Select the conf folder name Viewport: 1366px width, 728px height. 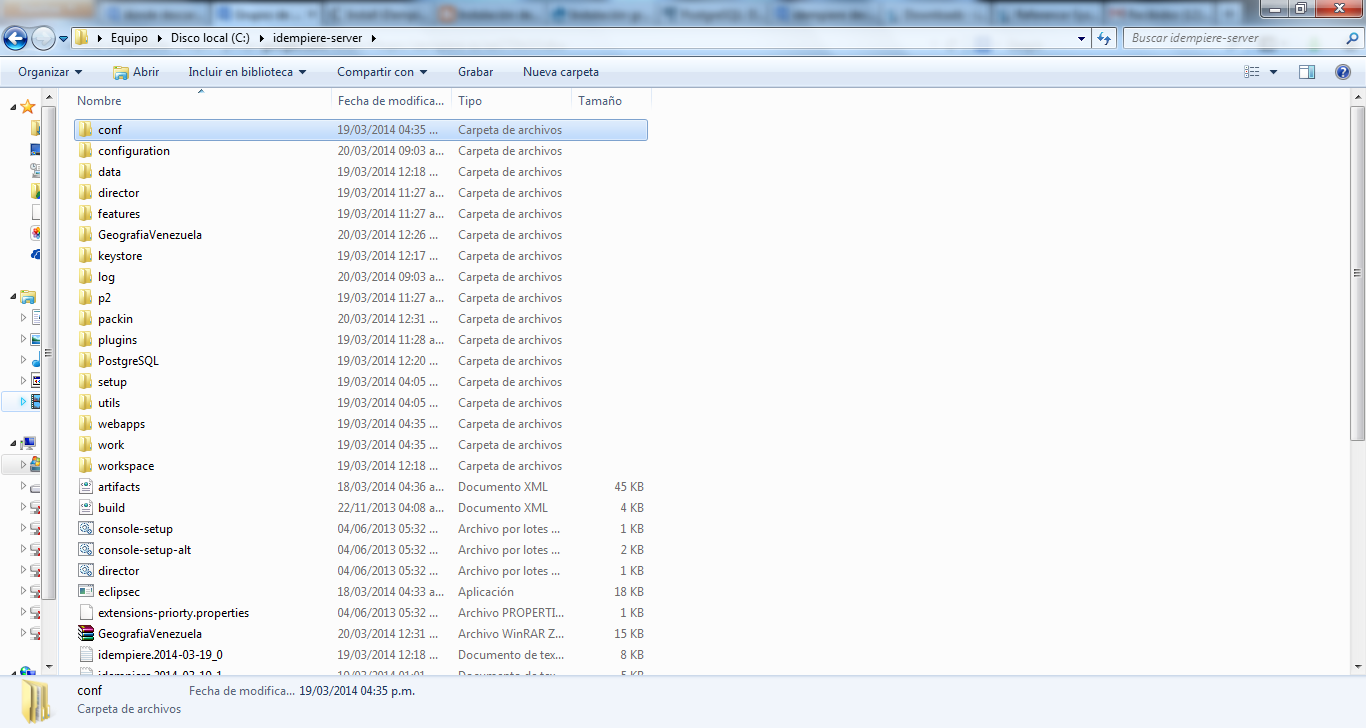(110, 130)
